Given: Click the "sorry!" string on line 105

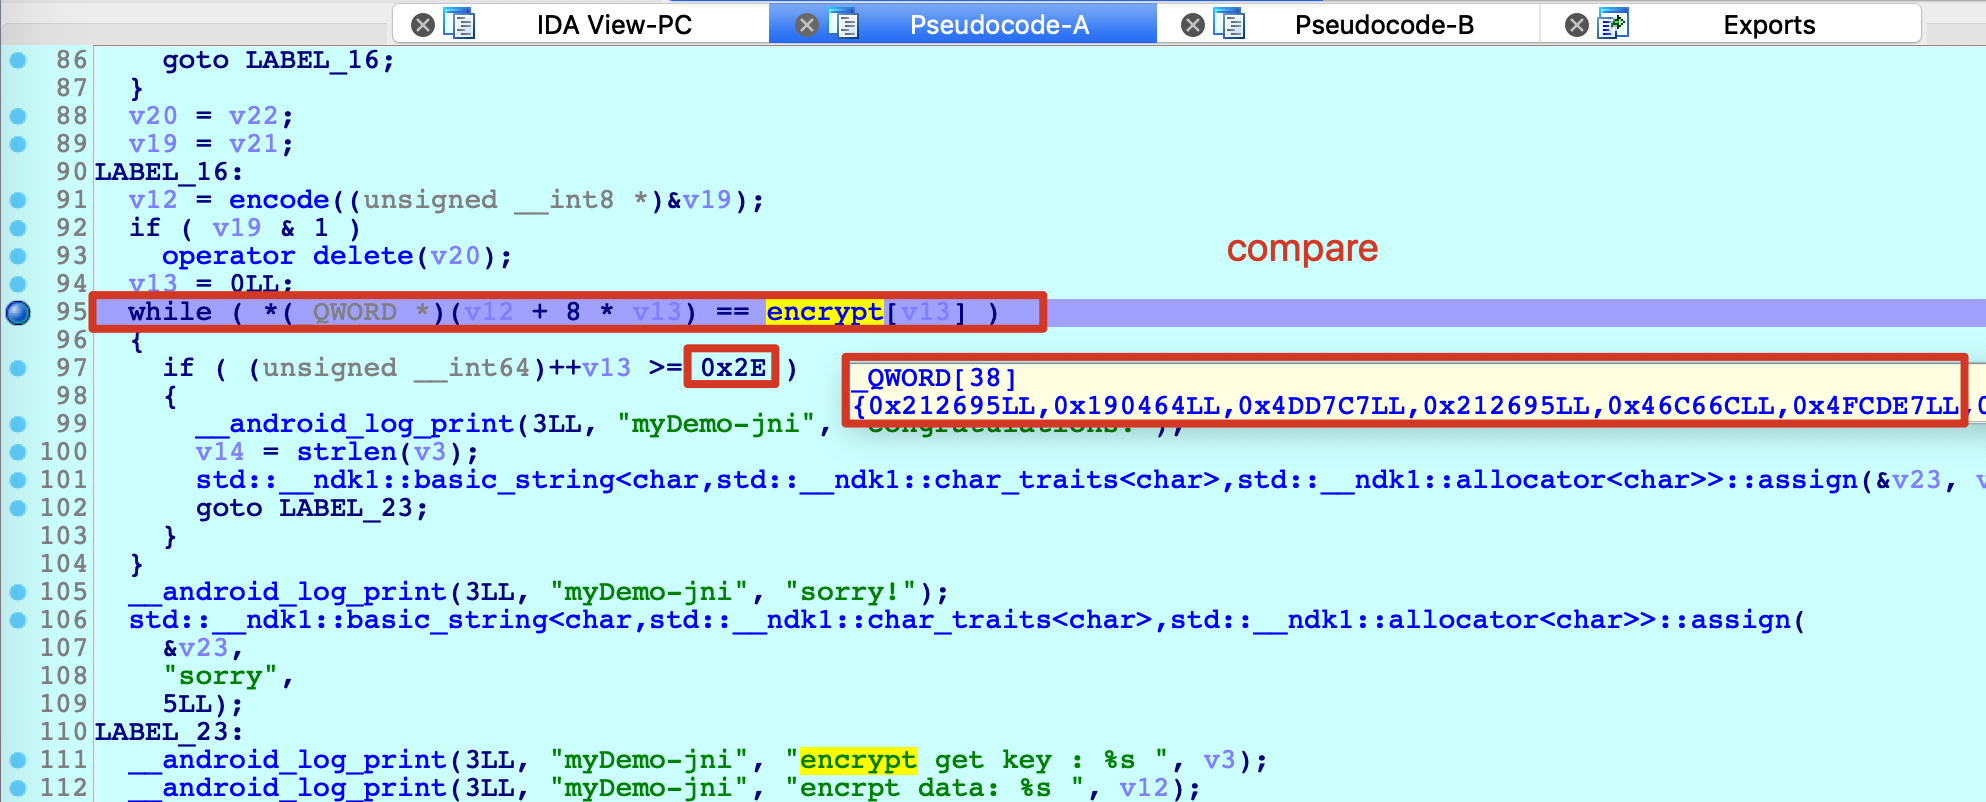Looking at the screenshot, I should pyautogui.click(x=851, y=592).
